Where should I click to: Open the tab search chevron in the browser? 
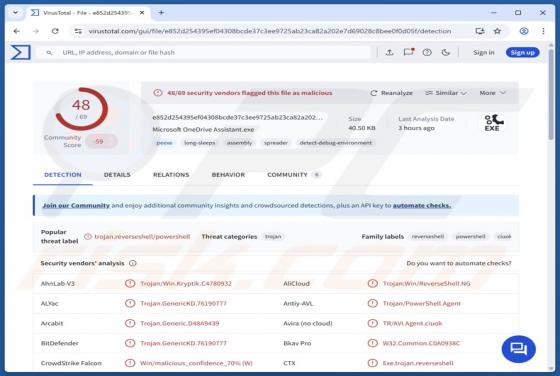15,12
